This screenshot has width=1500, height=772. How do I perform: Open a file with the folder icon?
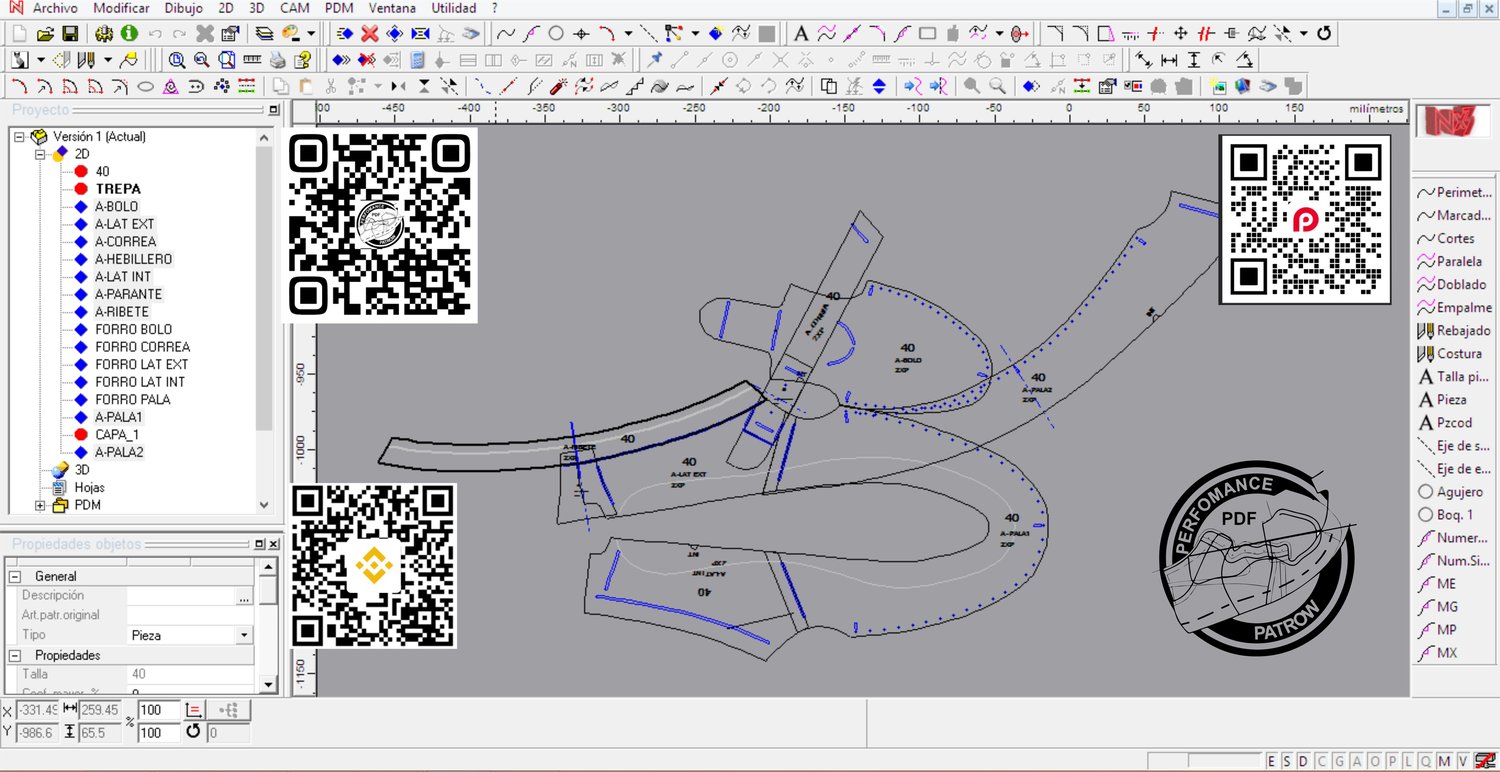click(45, 34)
